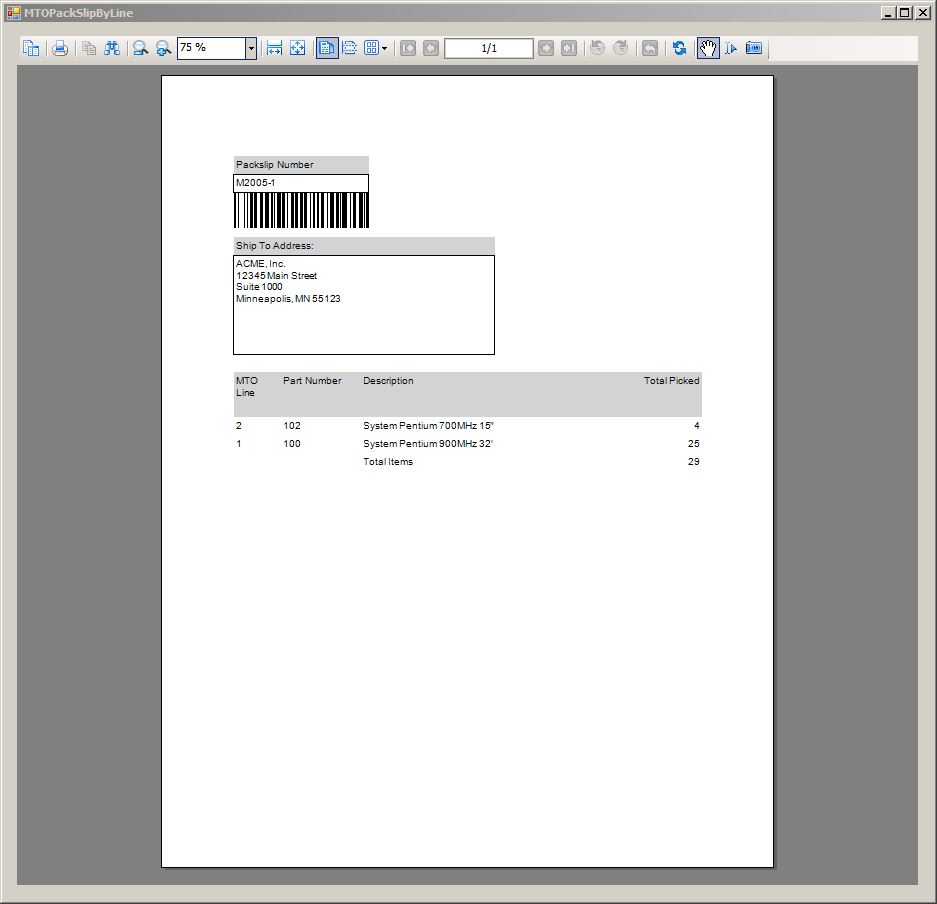Fit whole page in window

(x=297, y=48)
